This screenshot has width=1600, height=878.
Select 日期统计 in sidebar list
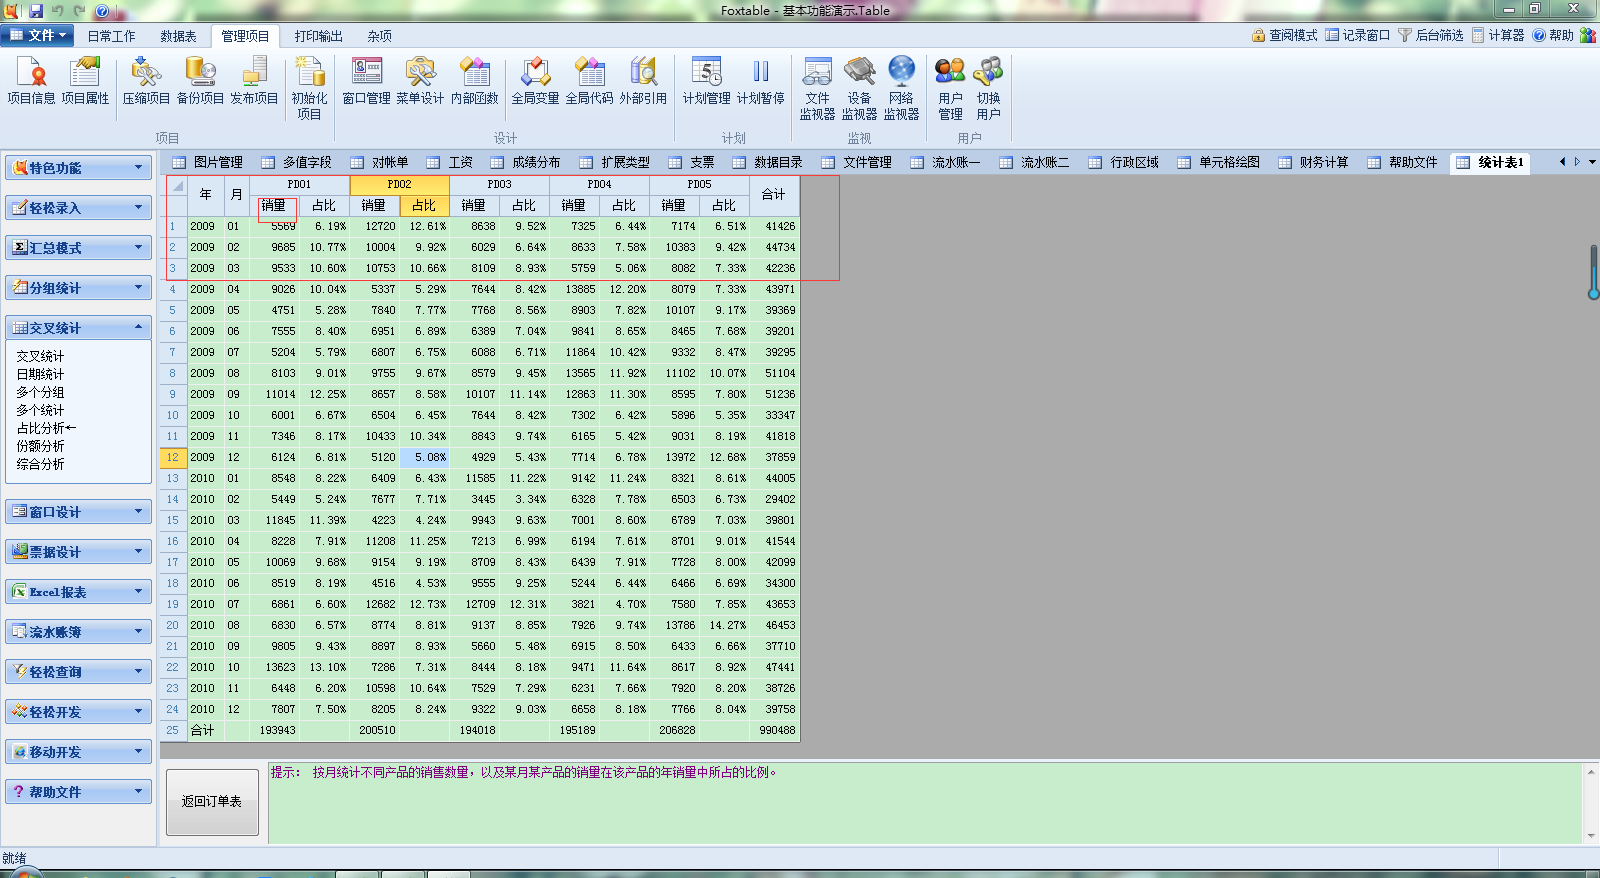pos(40,374)
